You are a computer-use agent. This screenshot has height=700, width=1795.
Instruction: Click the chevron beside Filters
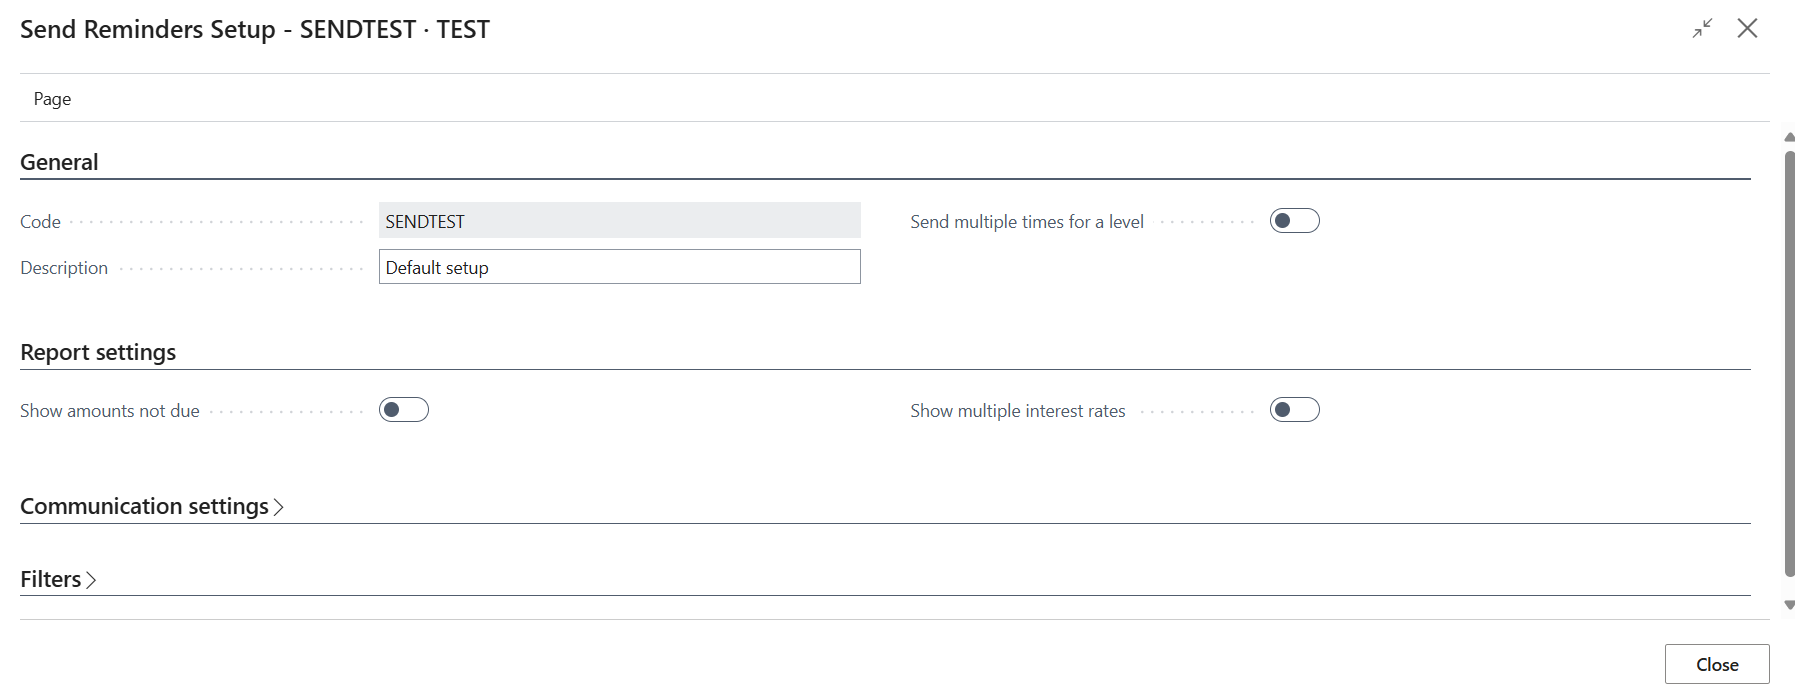(x=91, y=580)
